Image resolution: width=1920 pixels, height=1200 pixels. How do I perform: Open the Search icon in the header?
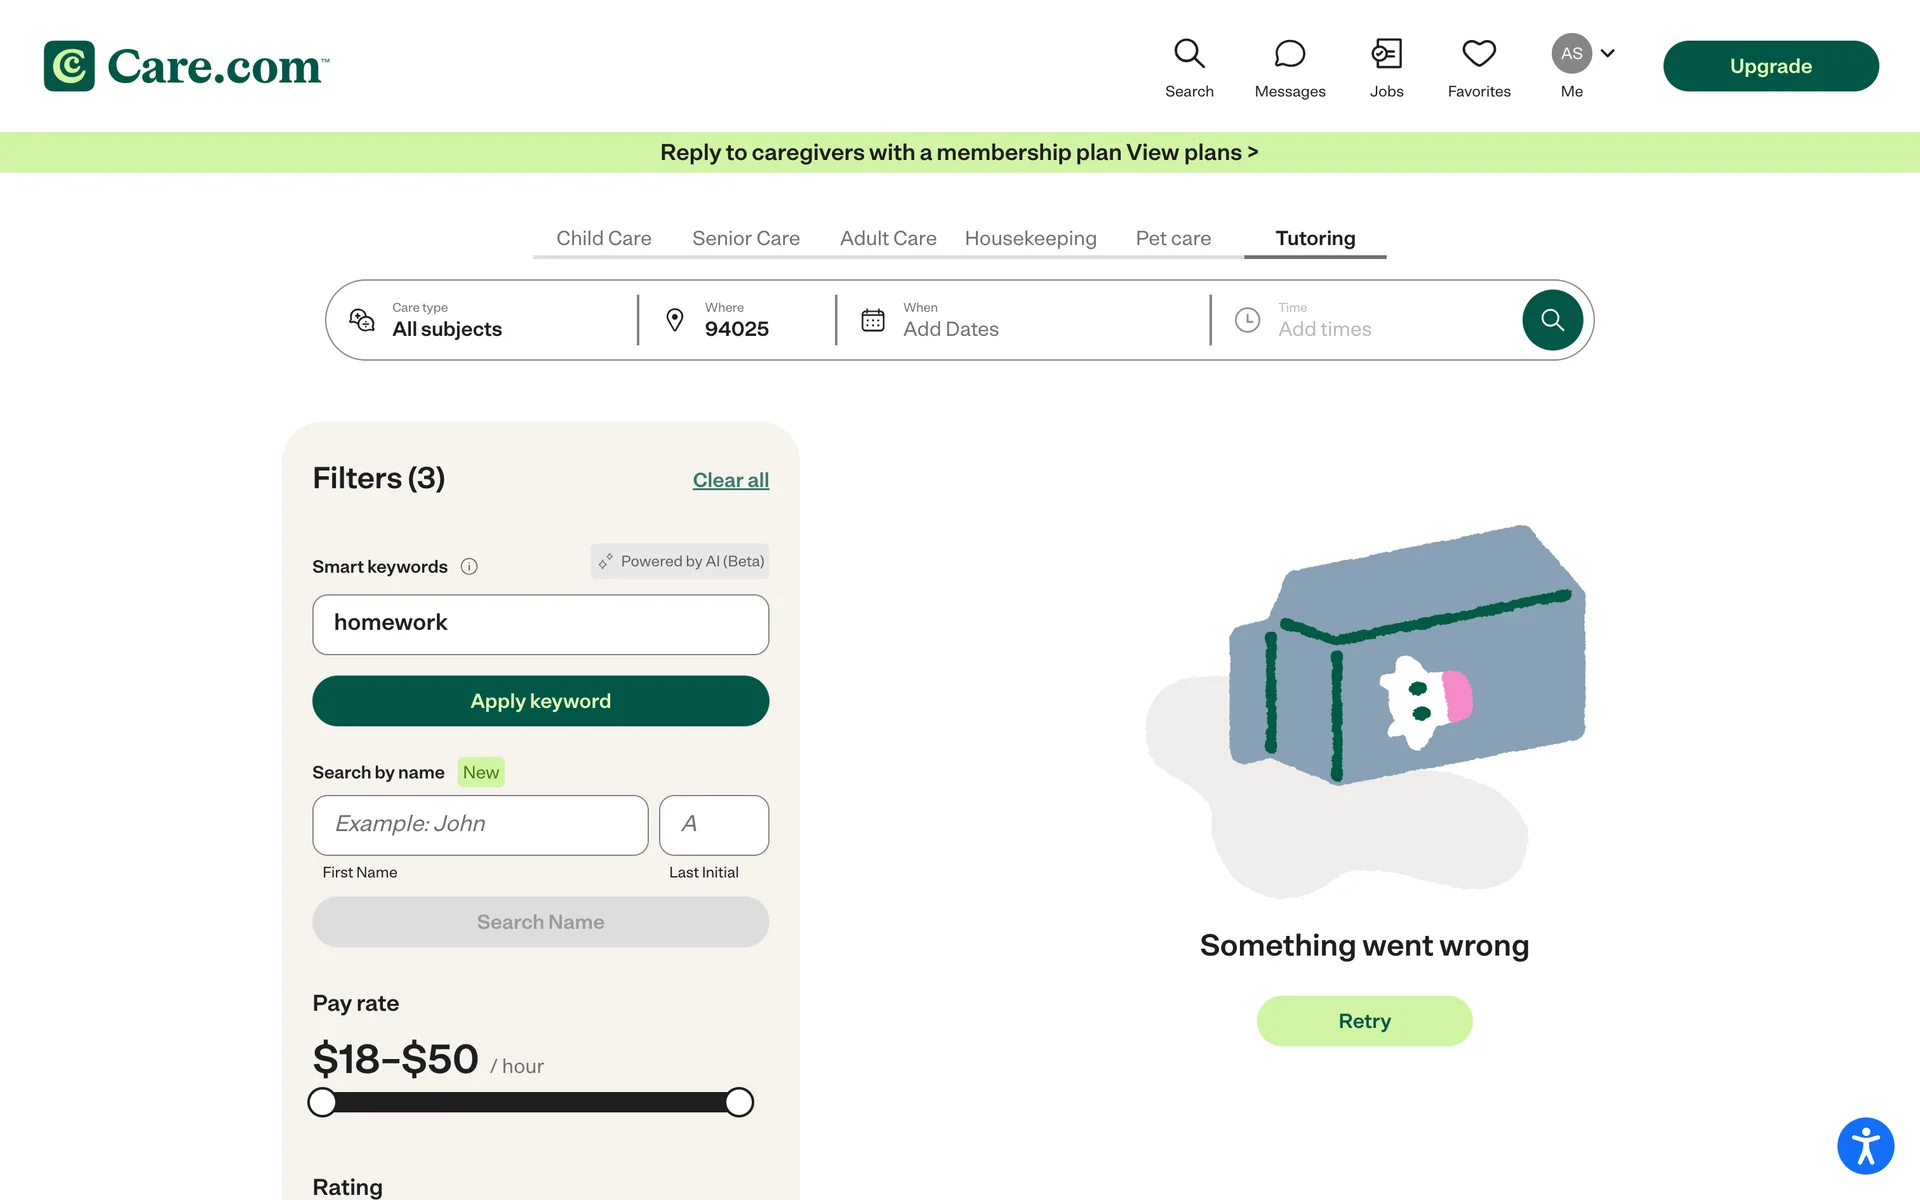tap(1189, 55)
